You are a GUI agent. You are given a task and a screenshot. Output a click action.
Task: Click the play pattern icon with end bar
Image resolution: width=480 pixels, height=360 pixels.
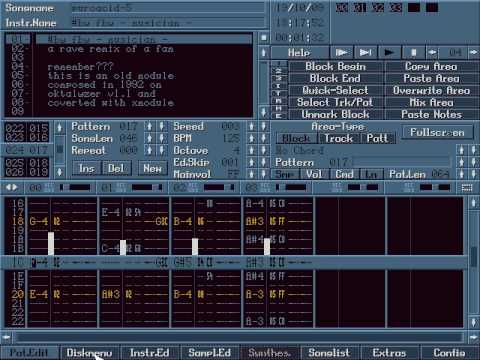pyautogui.click(x=365, y=52)
